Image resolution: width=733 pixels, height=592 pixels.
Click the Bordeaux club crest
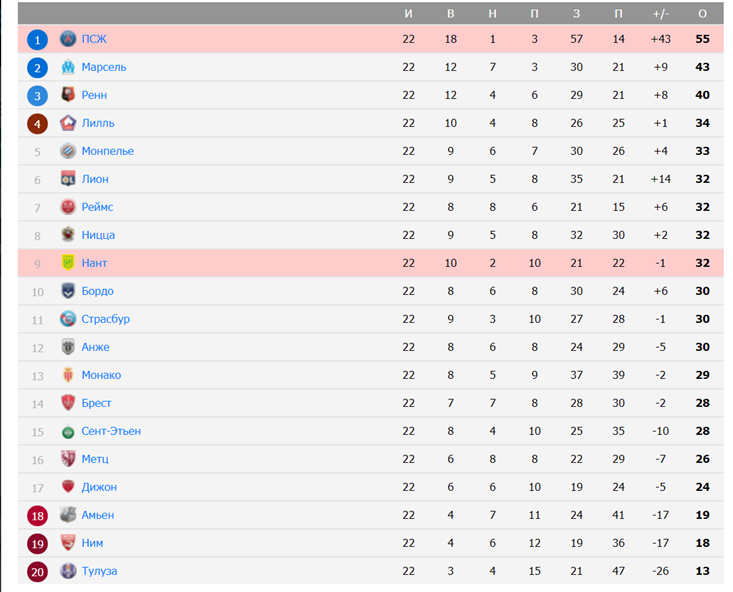point(68,291)
